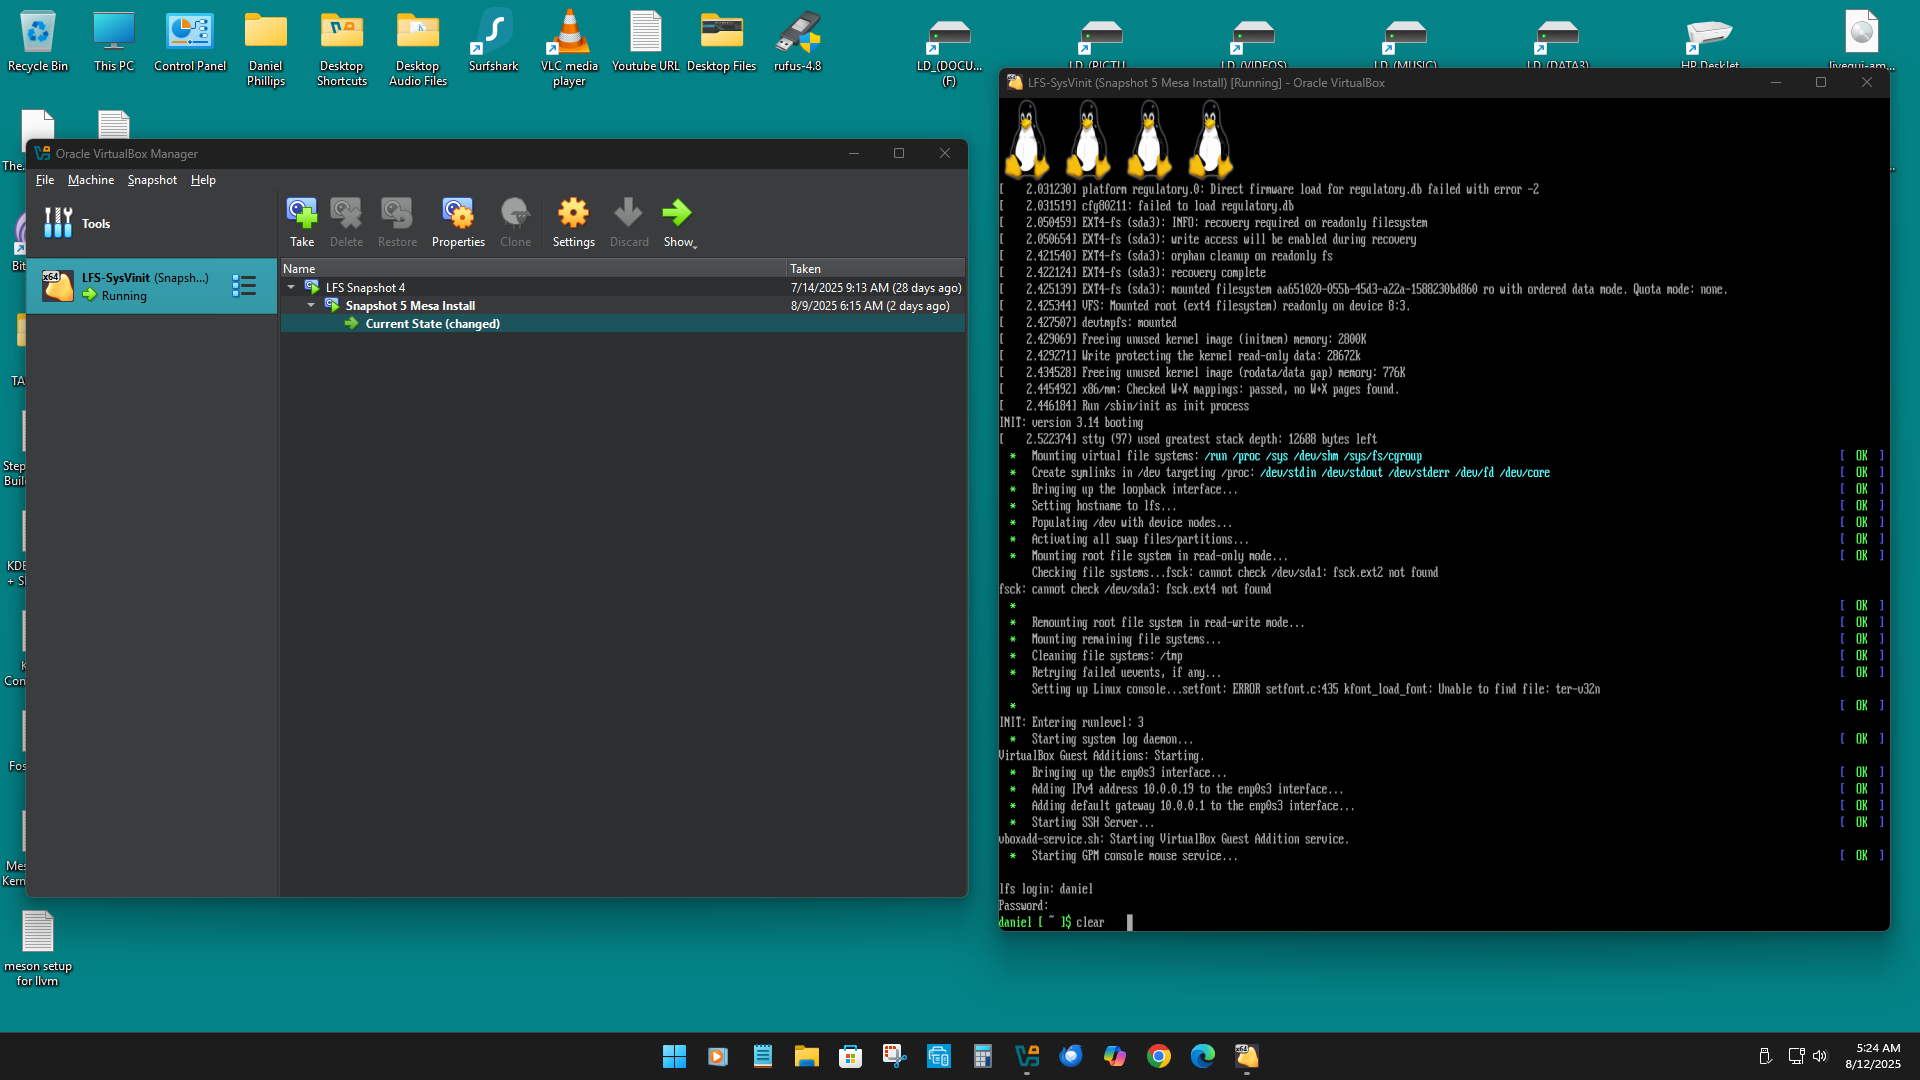Click the Take snapshot icon
Screen dimensions: 1920x1080
pos(301,213)
